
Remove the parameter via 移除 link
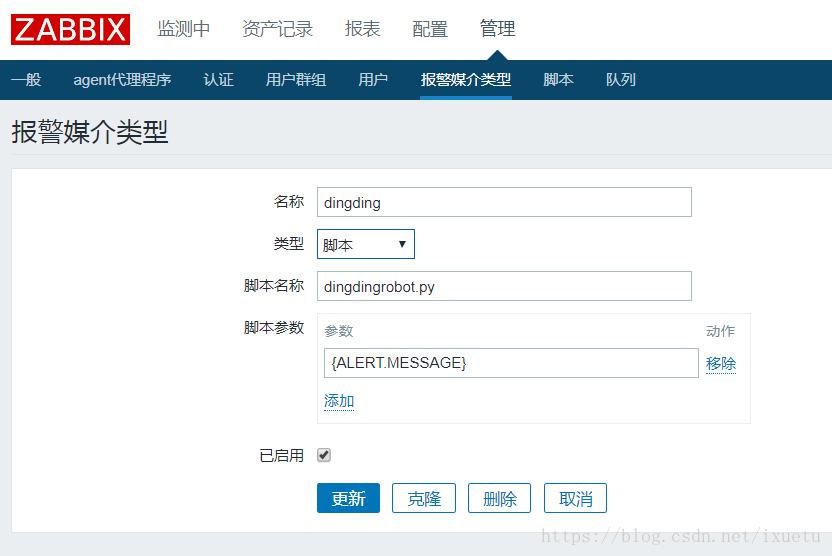[x=721, y=364]
